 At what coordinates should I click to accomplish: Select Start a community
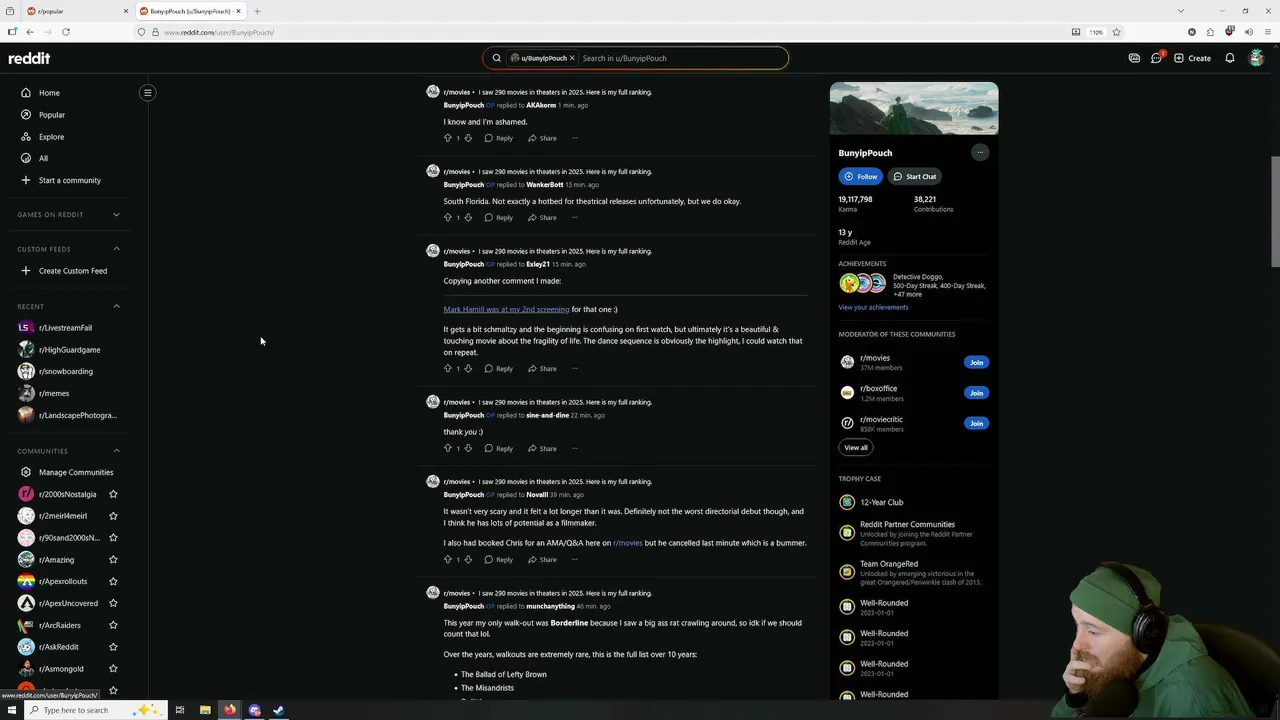click(68, 180)
